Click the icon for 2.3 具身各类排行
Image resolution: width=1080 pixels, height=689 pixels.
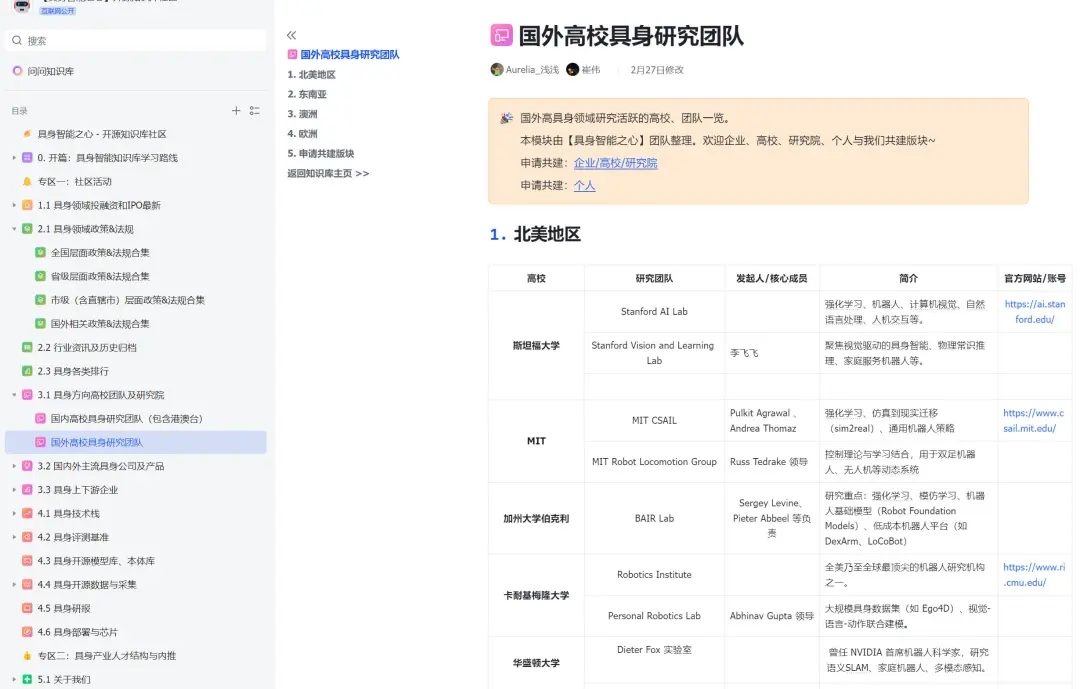point(27,371)
